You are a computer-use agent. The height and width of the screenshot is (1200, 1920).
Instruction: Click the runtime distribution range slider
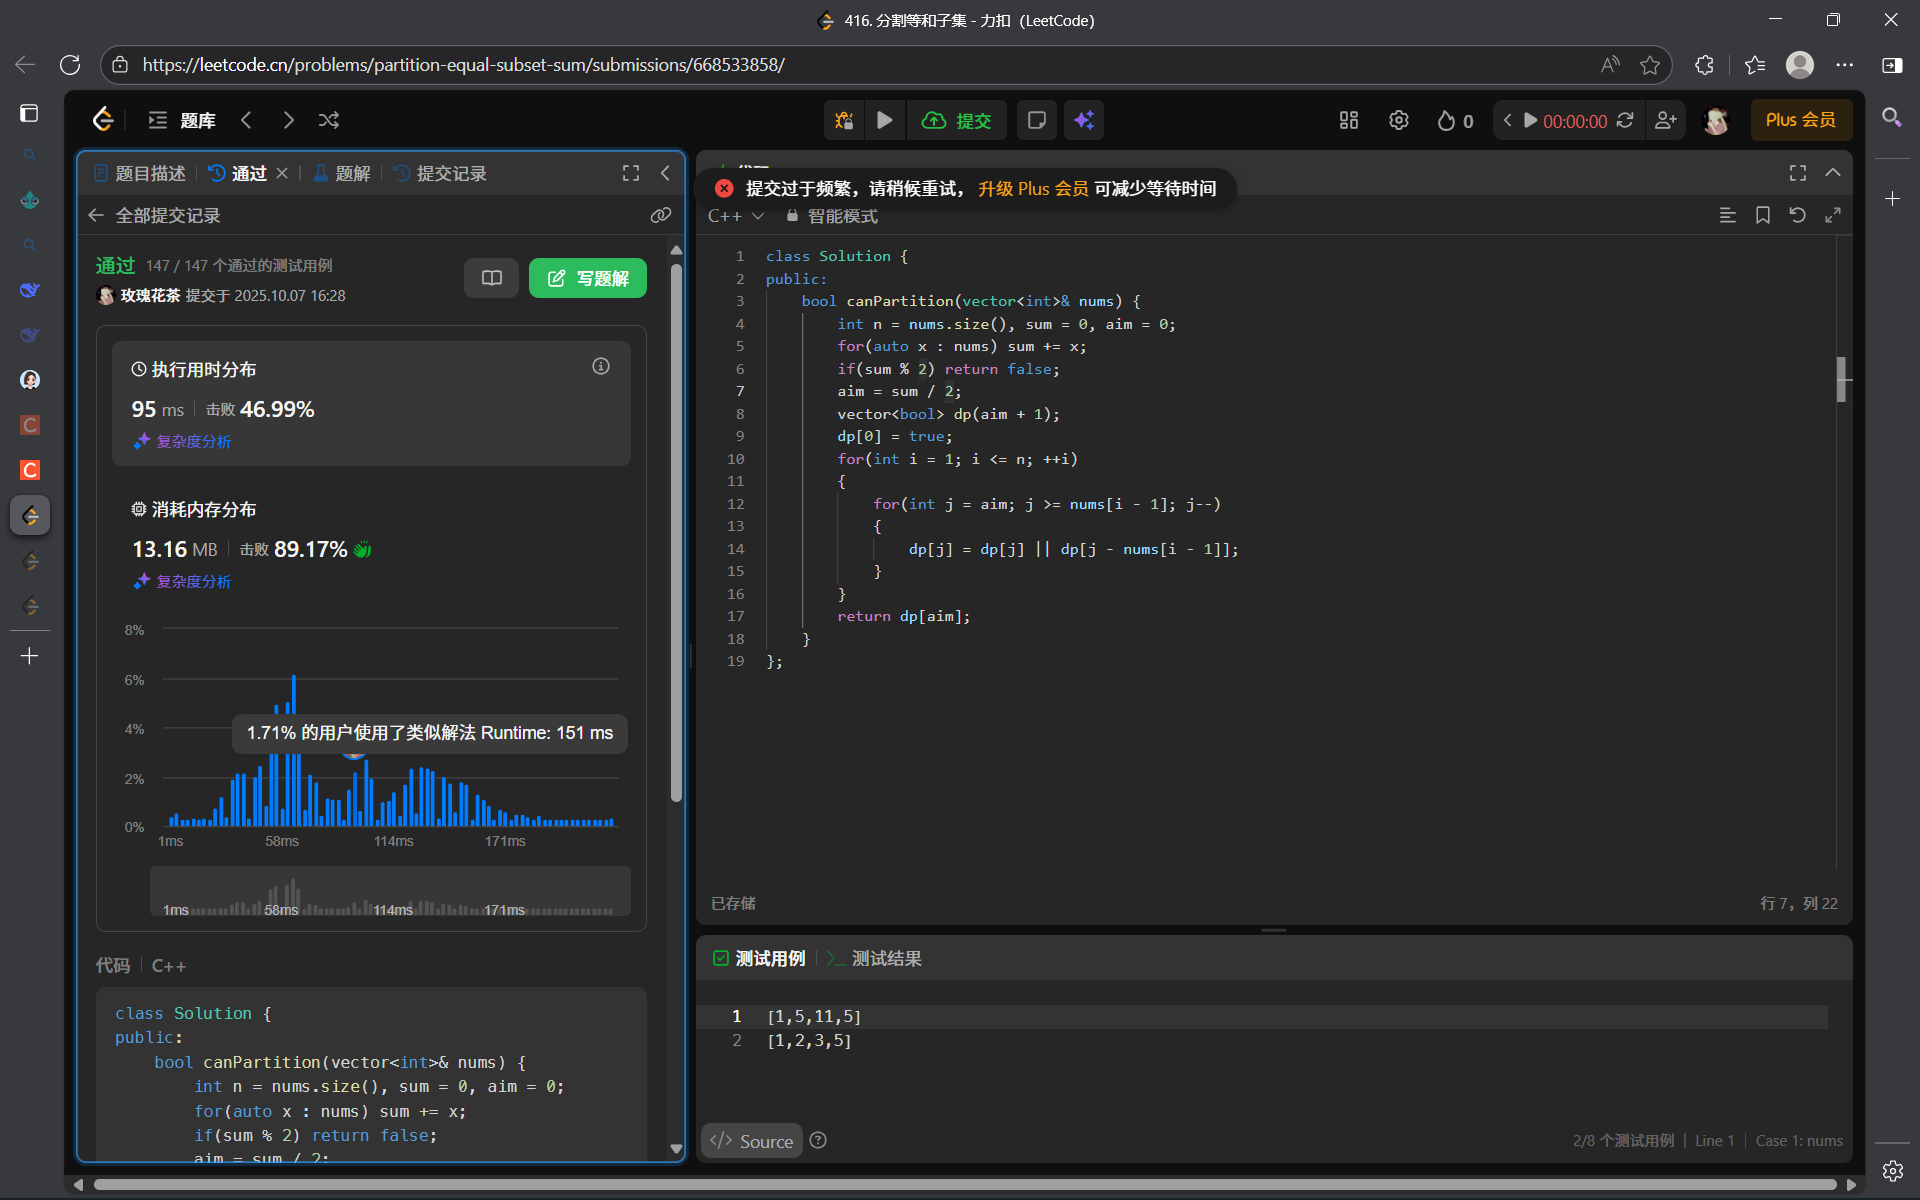[390, 891]
